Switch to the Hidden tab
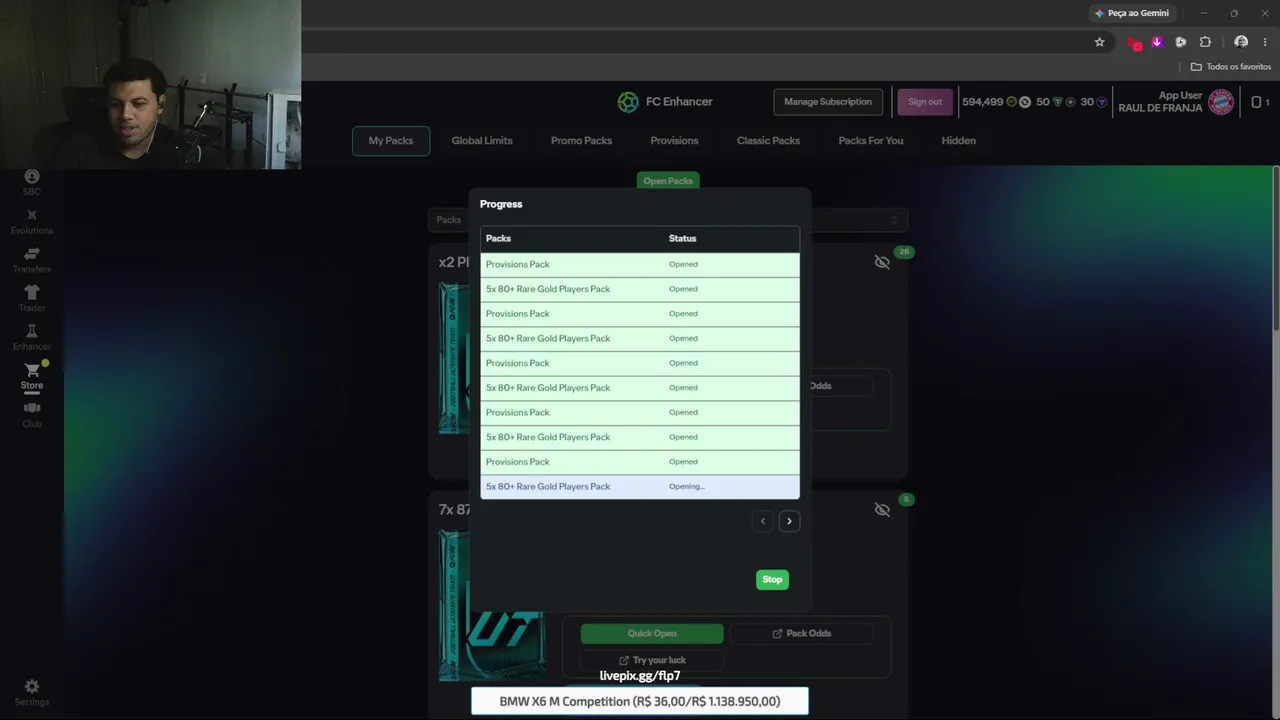 click(958, 141)
